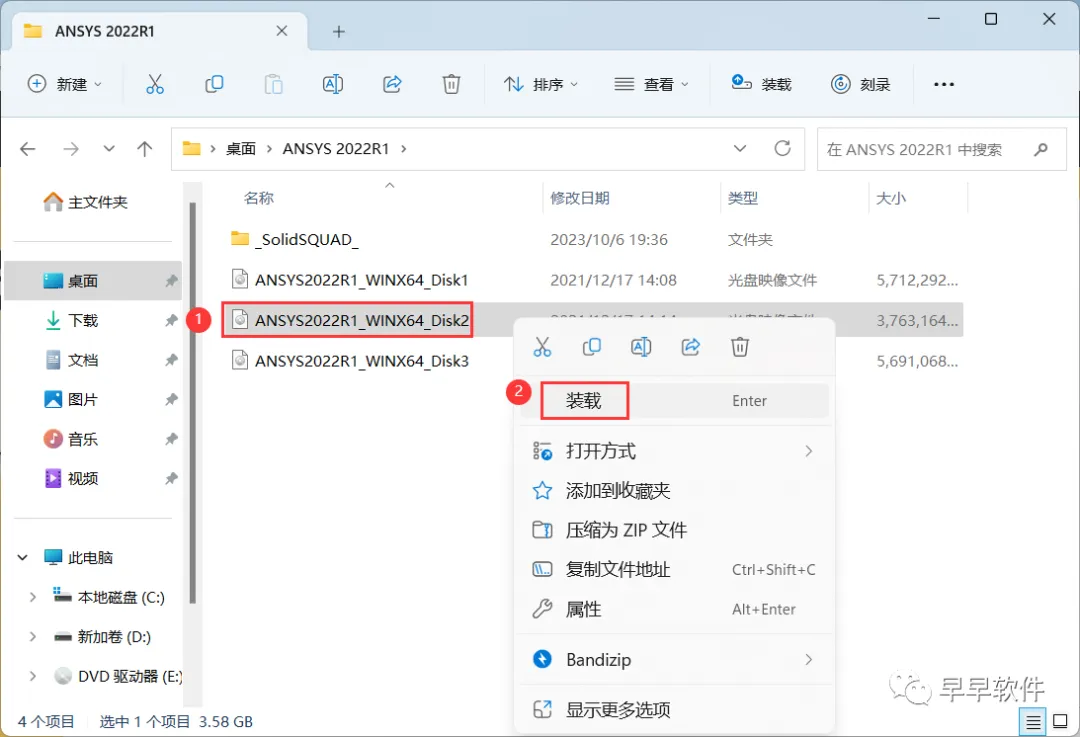
Task: Click 桌面 in breadcrumb path
Action: tap(241, 149)
